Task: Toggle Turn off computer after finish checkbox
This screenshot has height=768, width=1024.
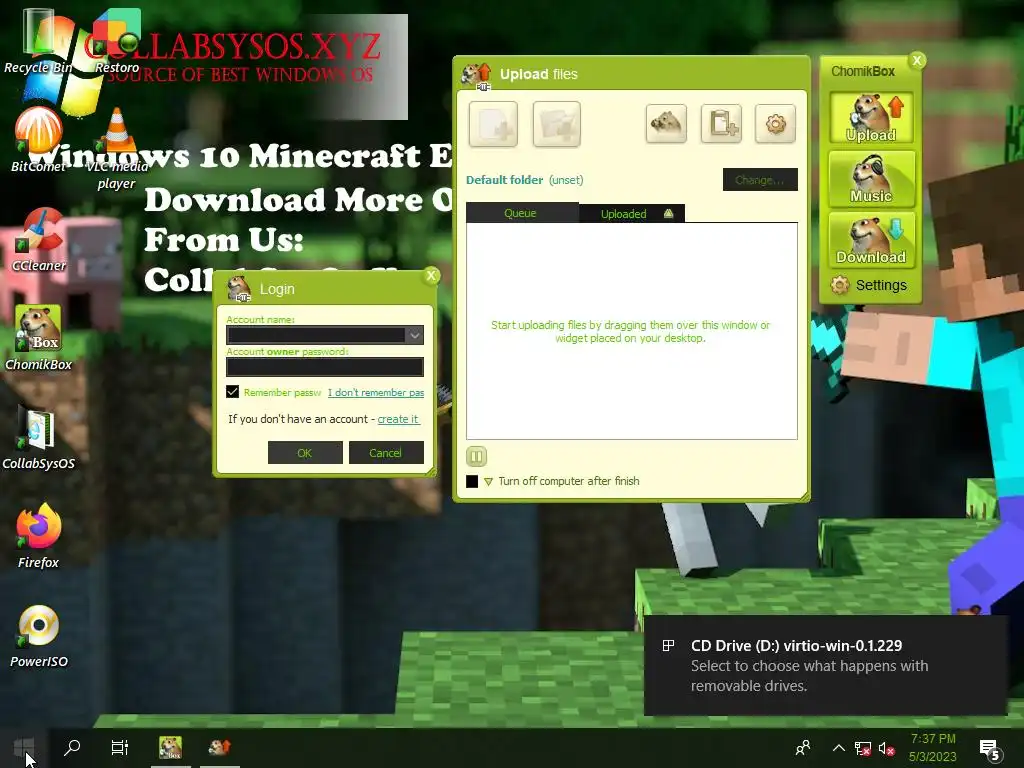Action: (x=472, y=481)
